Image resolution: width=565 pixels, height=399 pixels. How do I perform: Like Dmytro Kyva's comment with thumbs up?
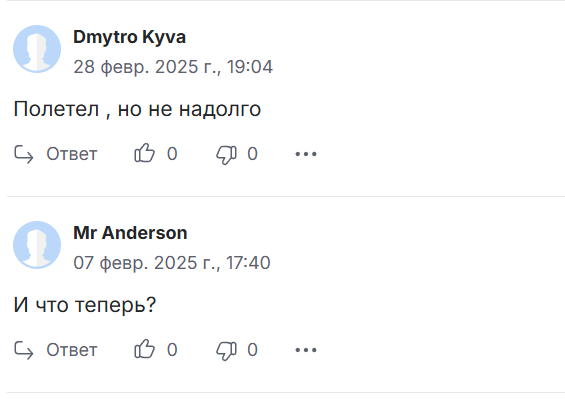(144, 154)
